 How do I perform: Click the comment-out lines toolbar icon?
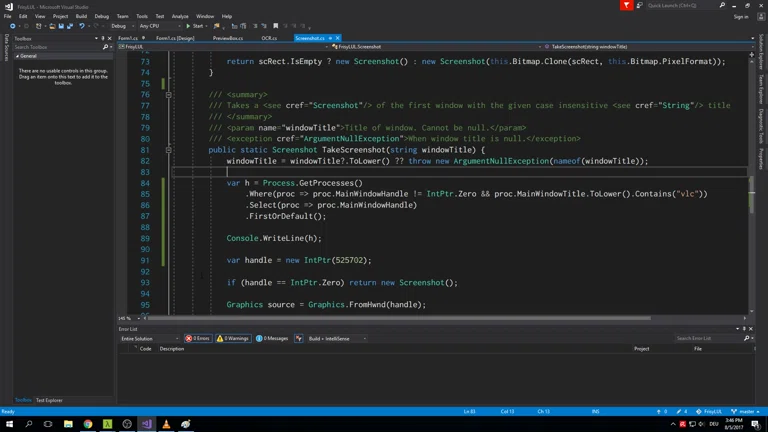[255, 26]
